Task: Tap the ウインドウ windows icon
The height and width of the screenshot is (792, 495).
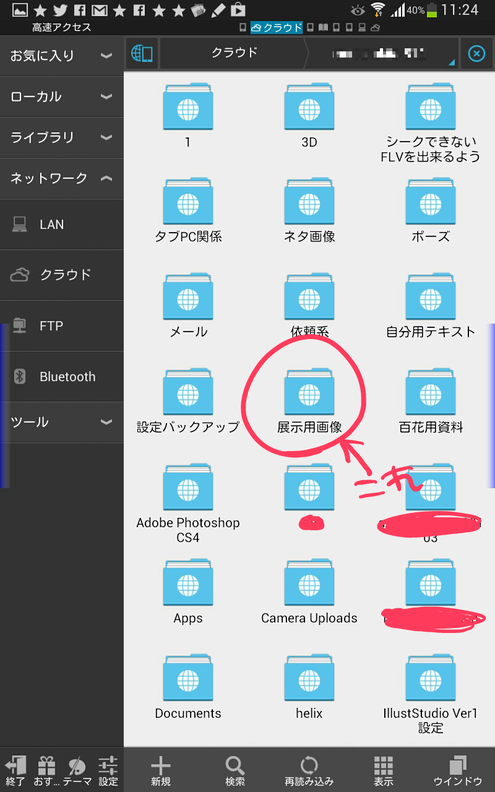Action: [457, 765]
